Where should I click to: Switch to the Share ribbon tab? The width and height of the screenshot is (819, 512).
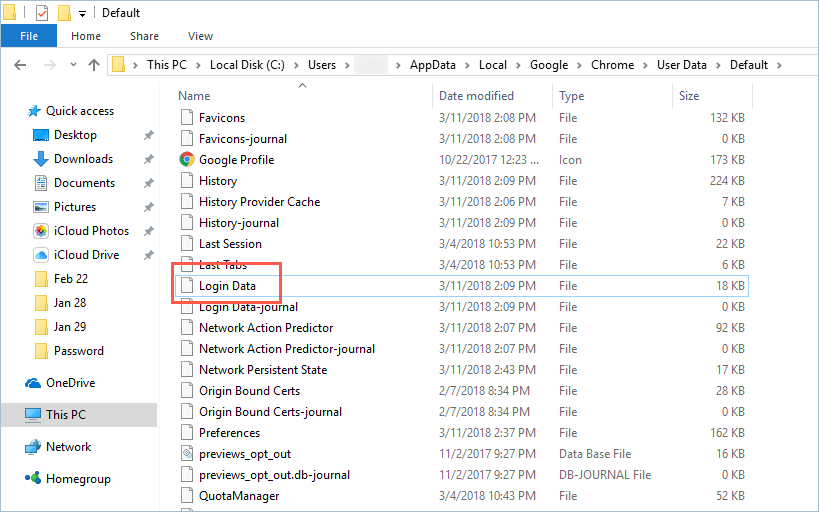tap(144, 36)
